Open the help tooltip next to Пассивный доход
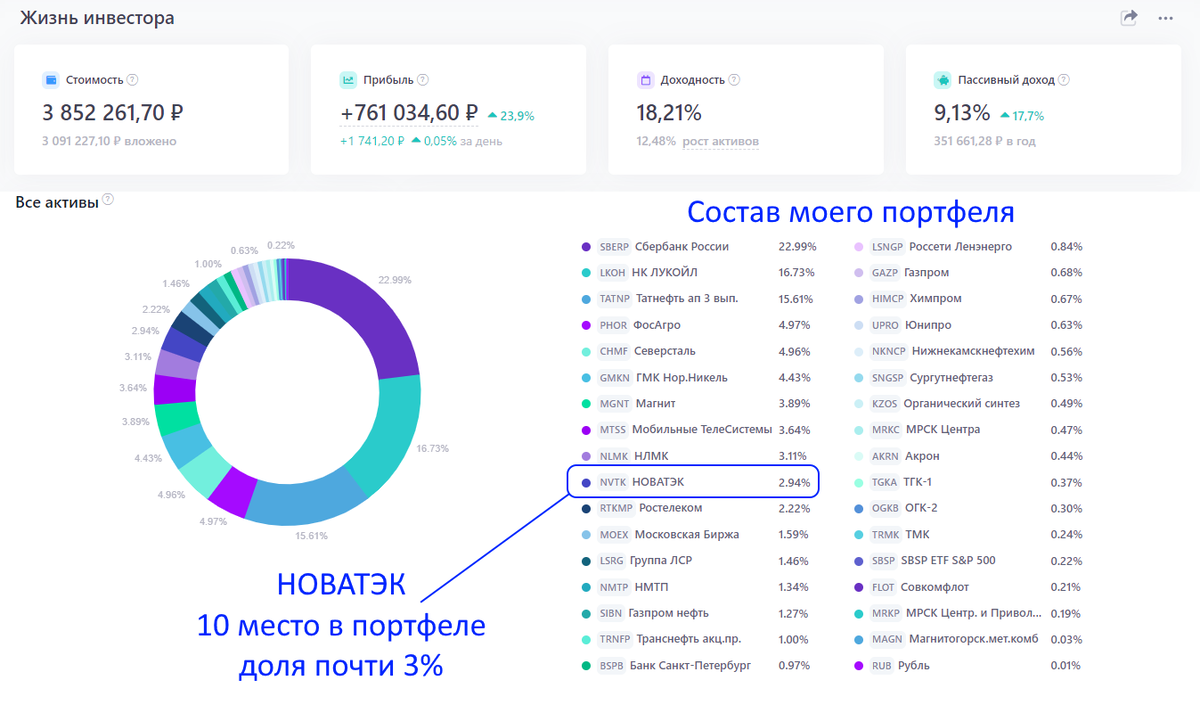Screen dimensions: 1200x713 1063,80
